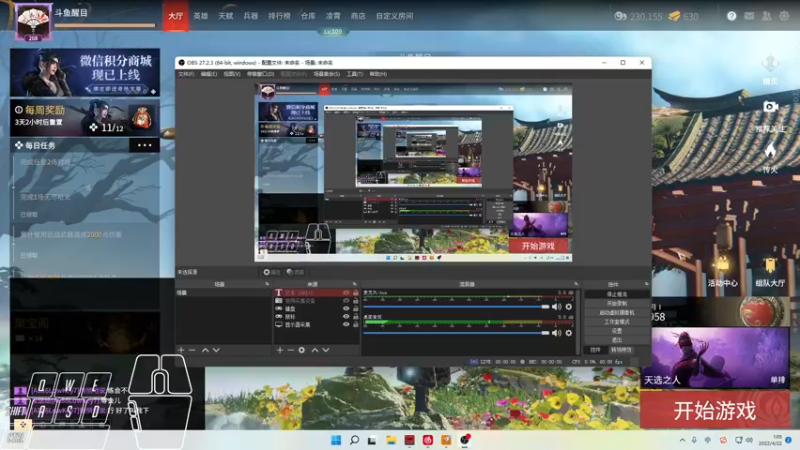Open File Explorer from taskbar
Image resolution: width=800 pixels, height=450 pixels.
coord(391,440)
